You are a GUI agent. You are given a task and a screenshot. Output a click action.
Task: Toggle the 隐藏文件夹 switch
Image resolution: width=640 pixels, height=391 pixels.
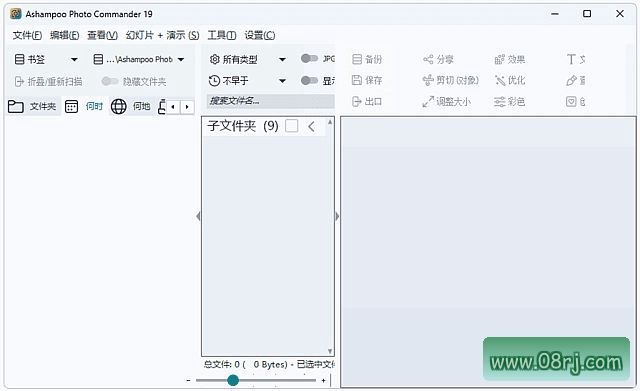click(x=110, y=81)
